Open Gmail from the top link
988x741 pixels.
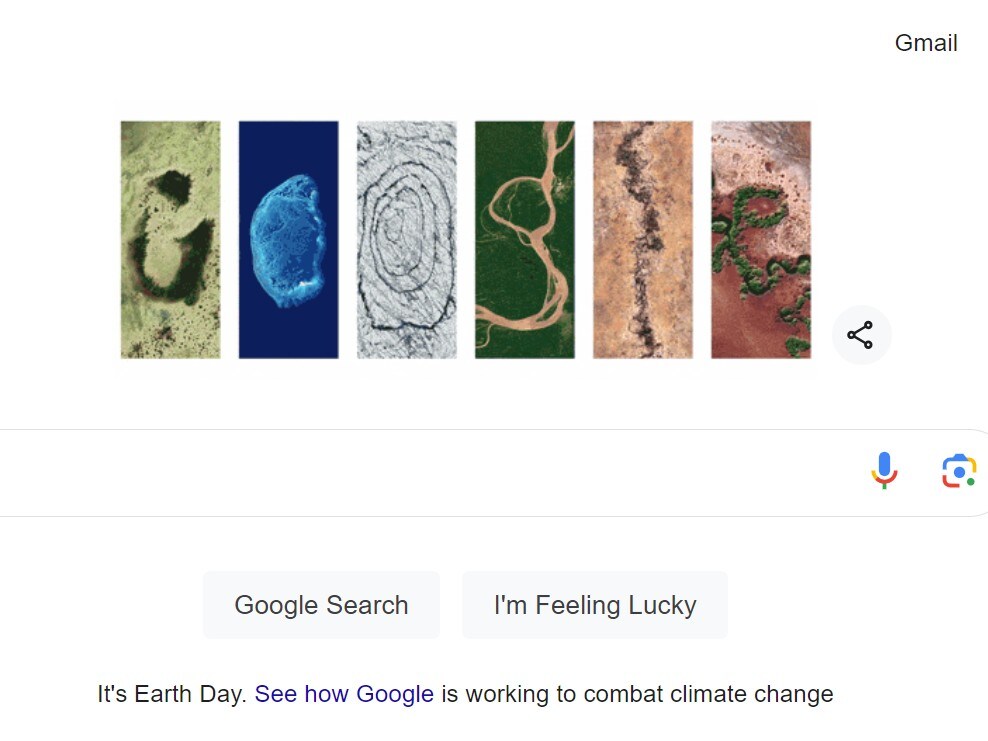click(926, 43)
